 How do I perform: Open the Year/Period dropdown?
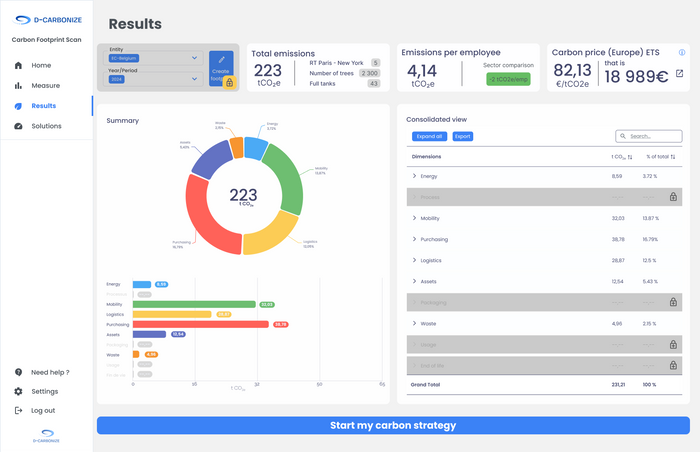click(153, 79)
